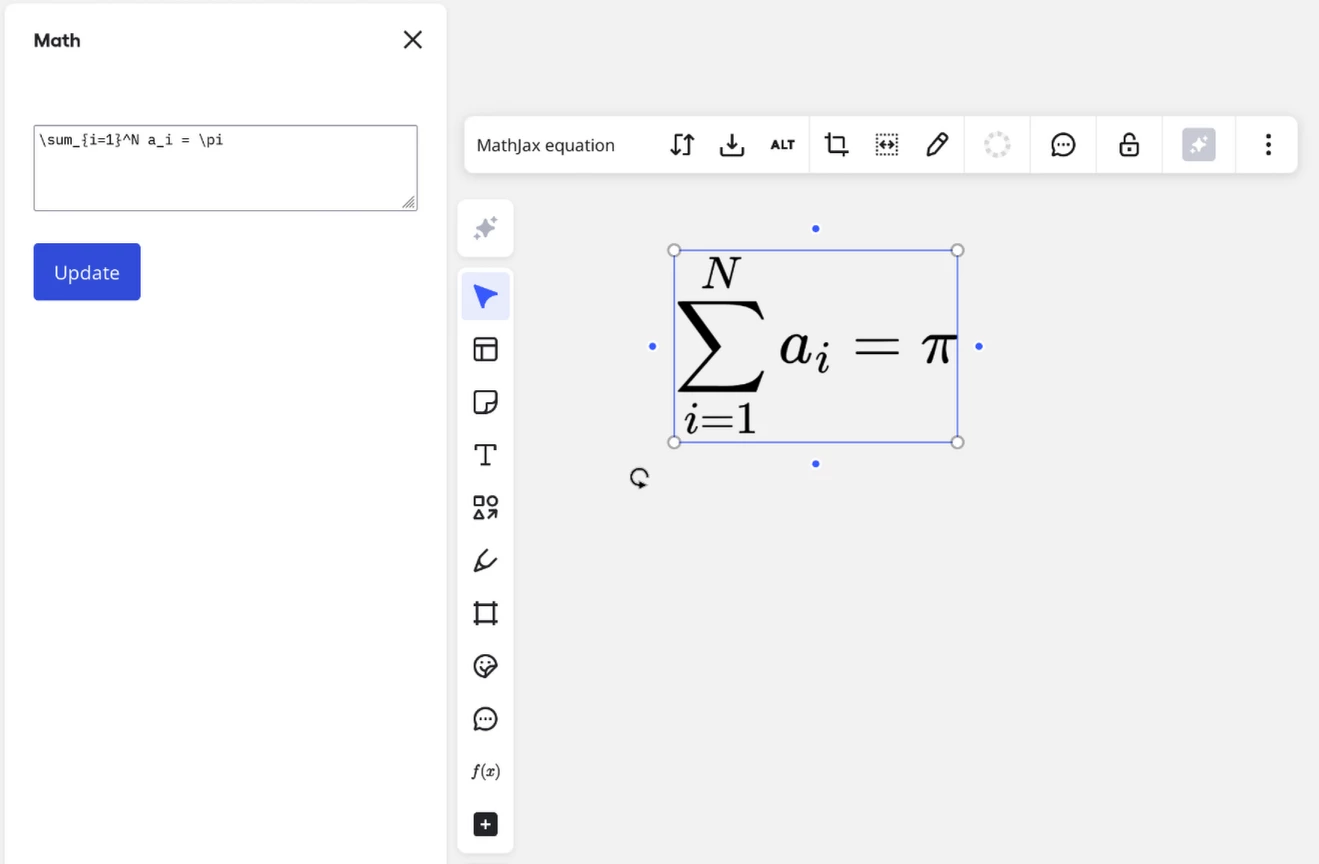Click the rendered summation equation
Screen dimensions: 1319x864
point(816,346)
